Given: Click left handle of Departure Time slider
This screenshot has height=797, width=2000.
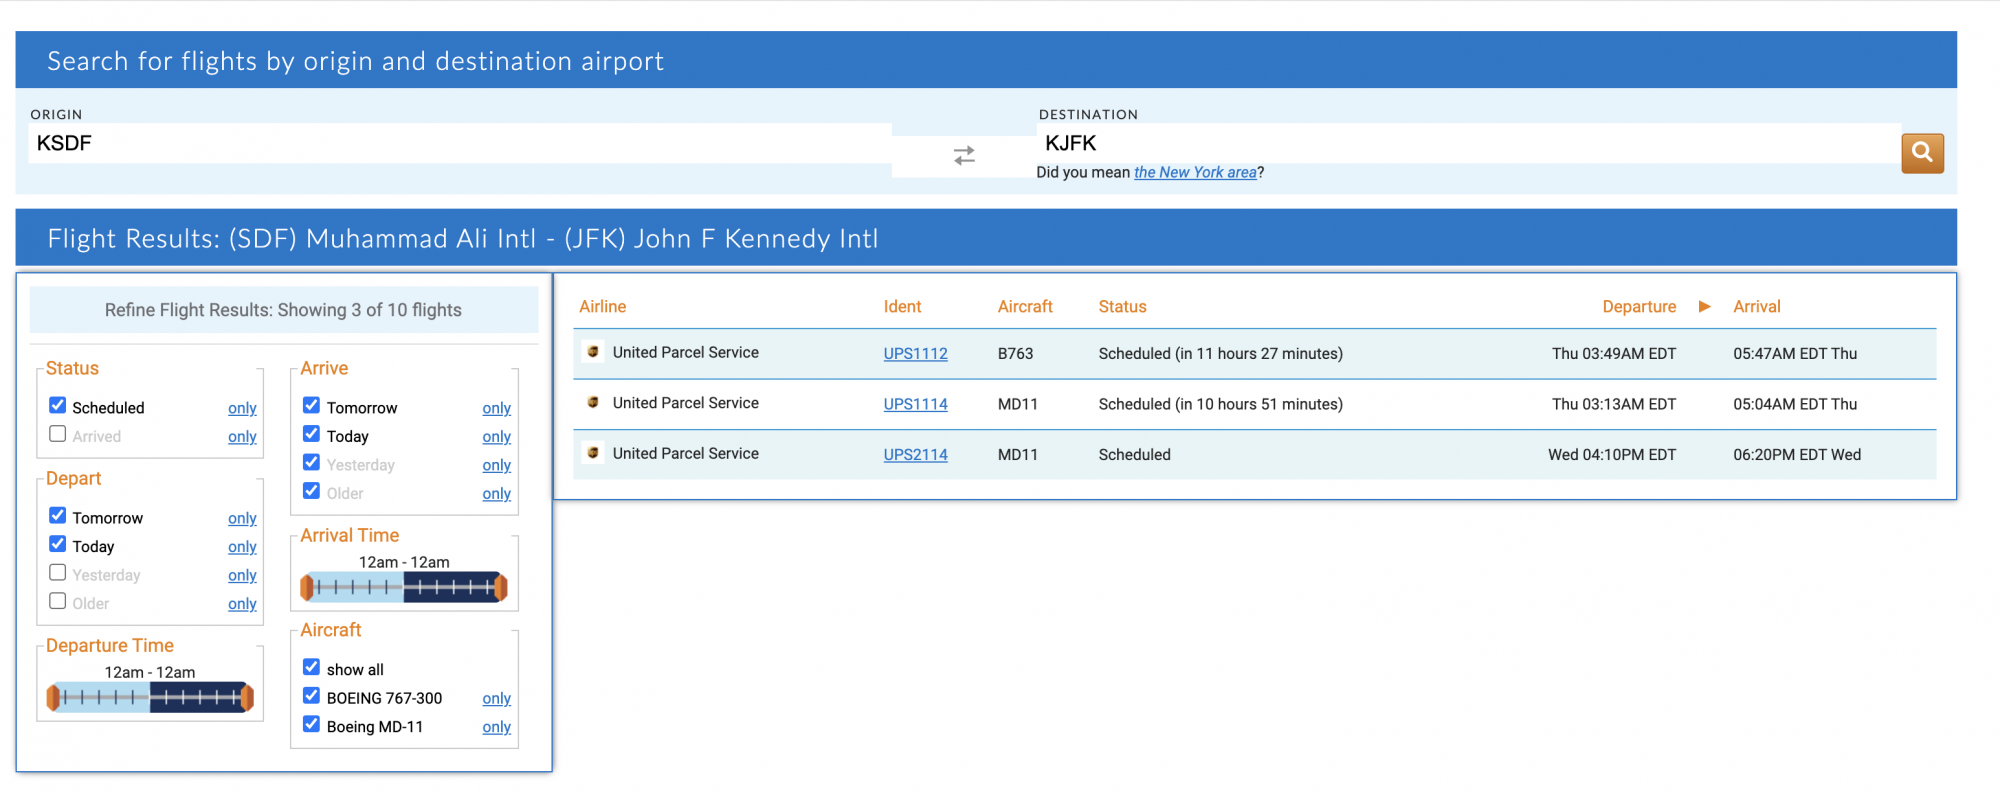Looking at the screenshot, I should pos(53,697).
